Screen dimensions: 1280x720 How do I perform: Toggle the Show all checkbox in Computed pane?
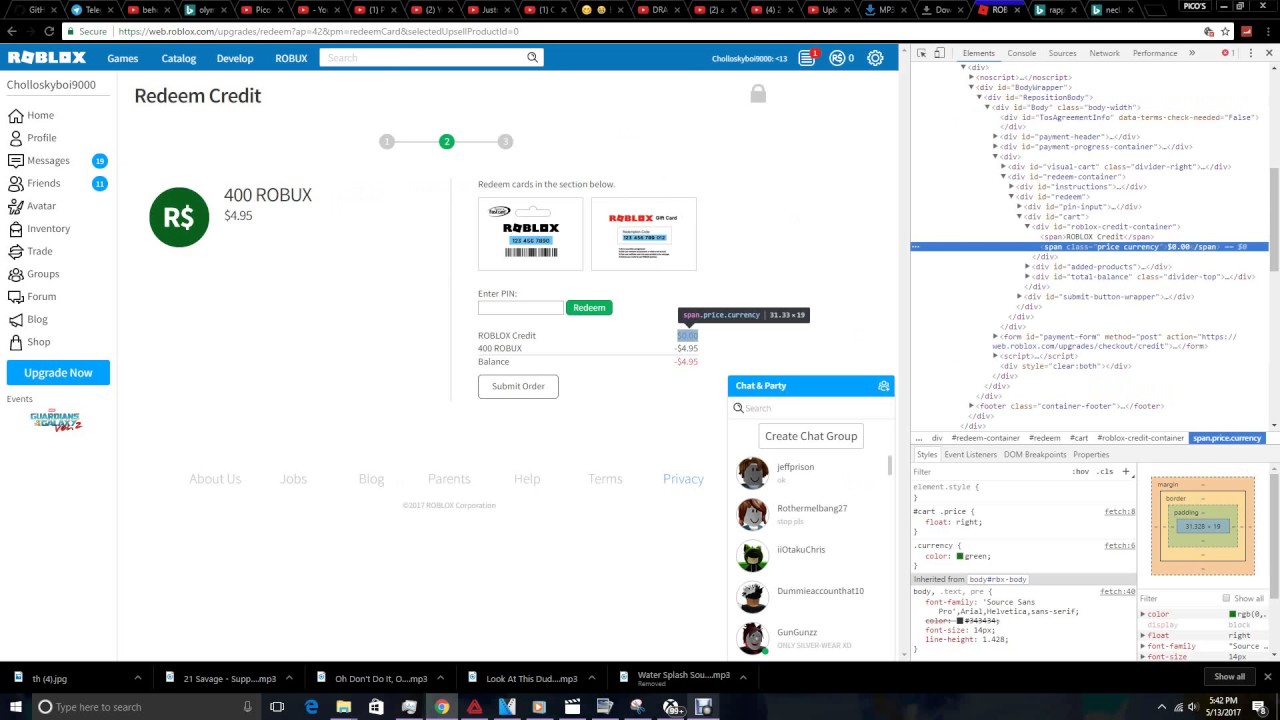coord(1226,598)
